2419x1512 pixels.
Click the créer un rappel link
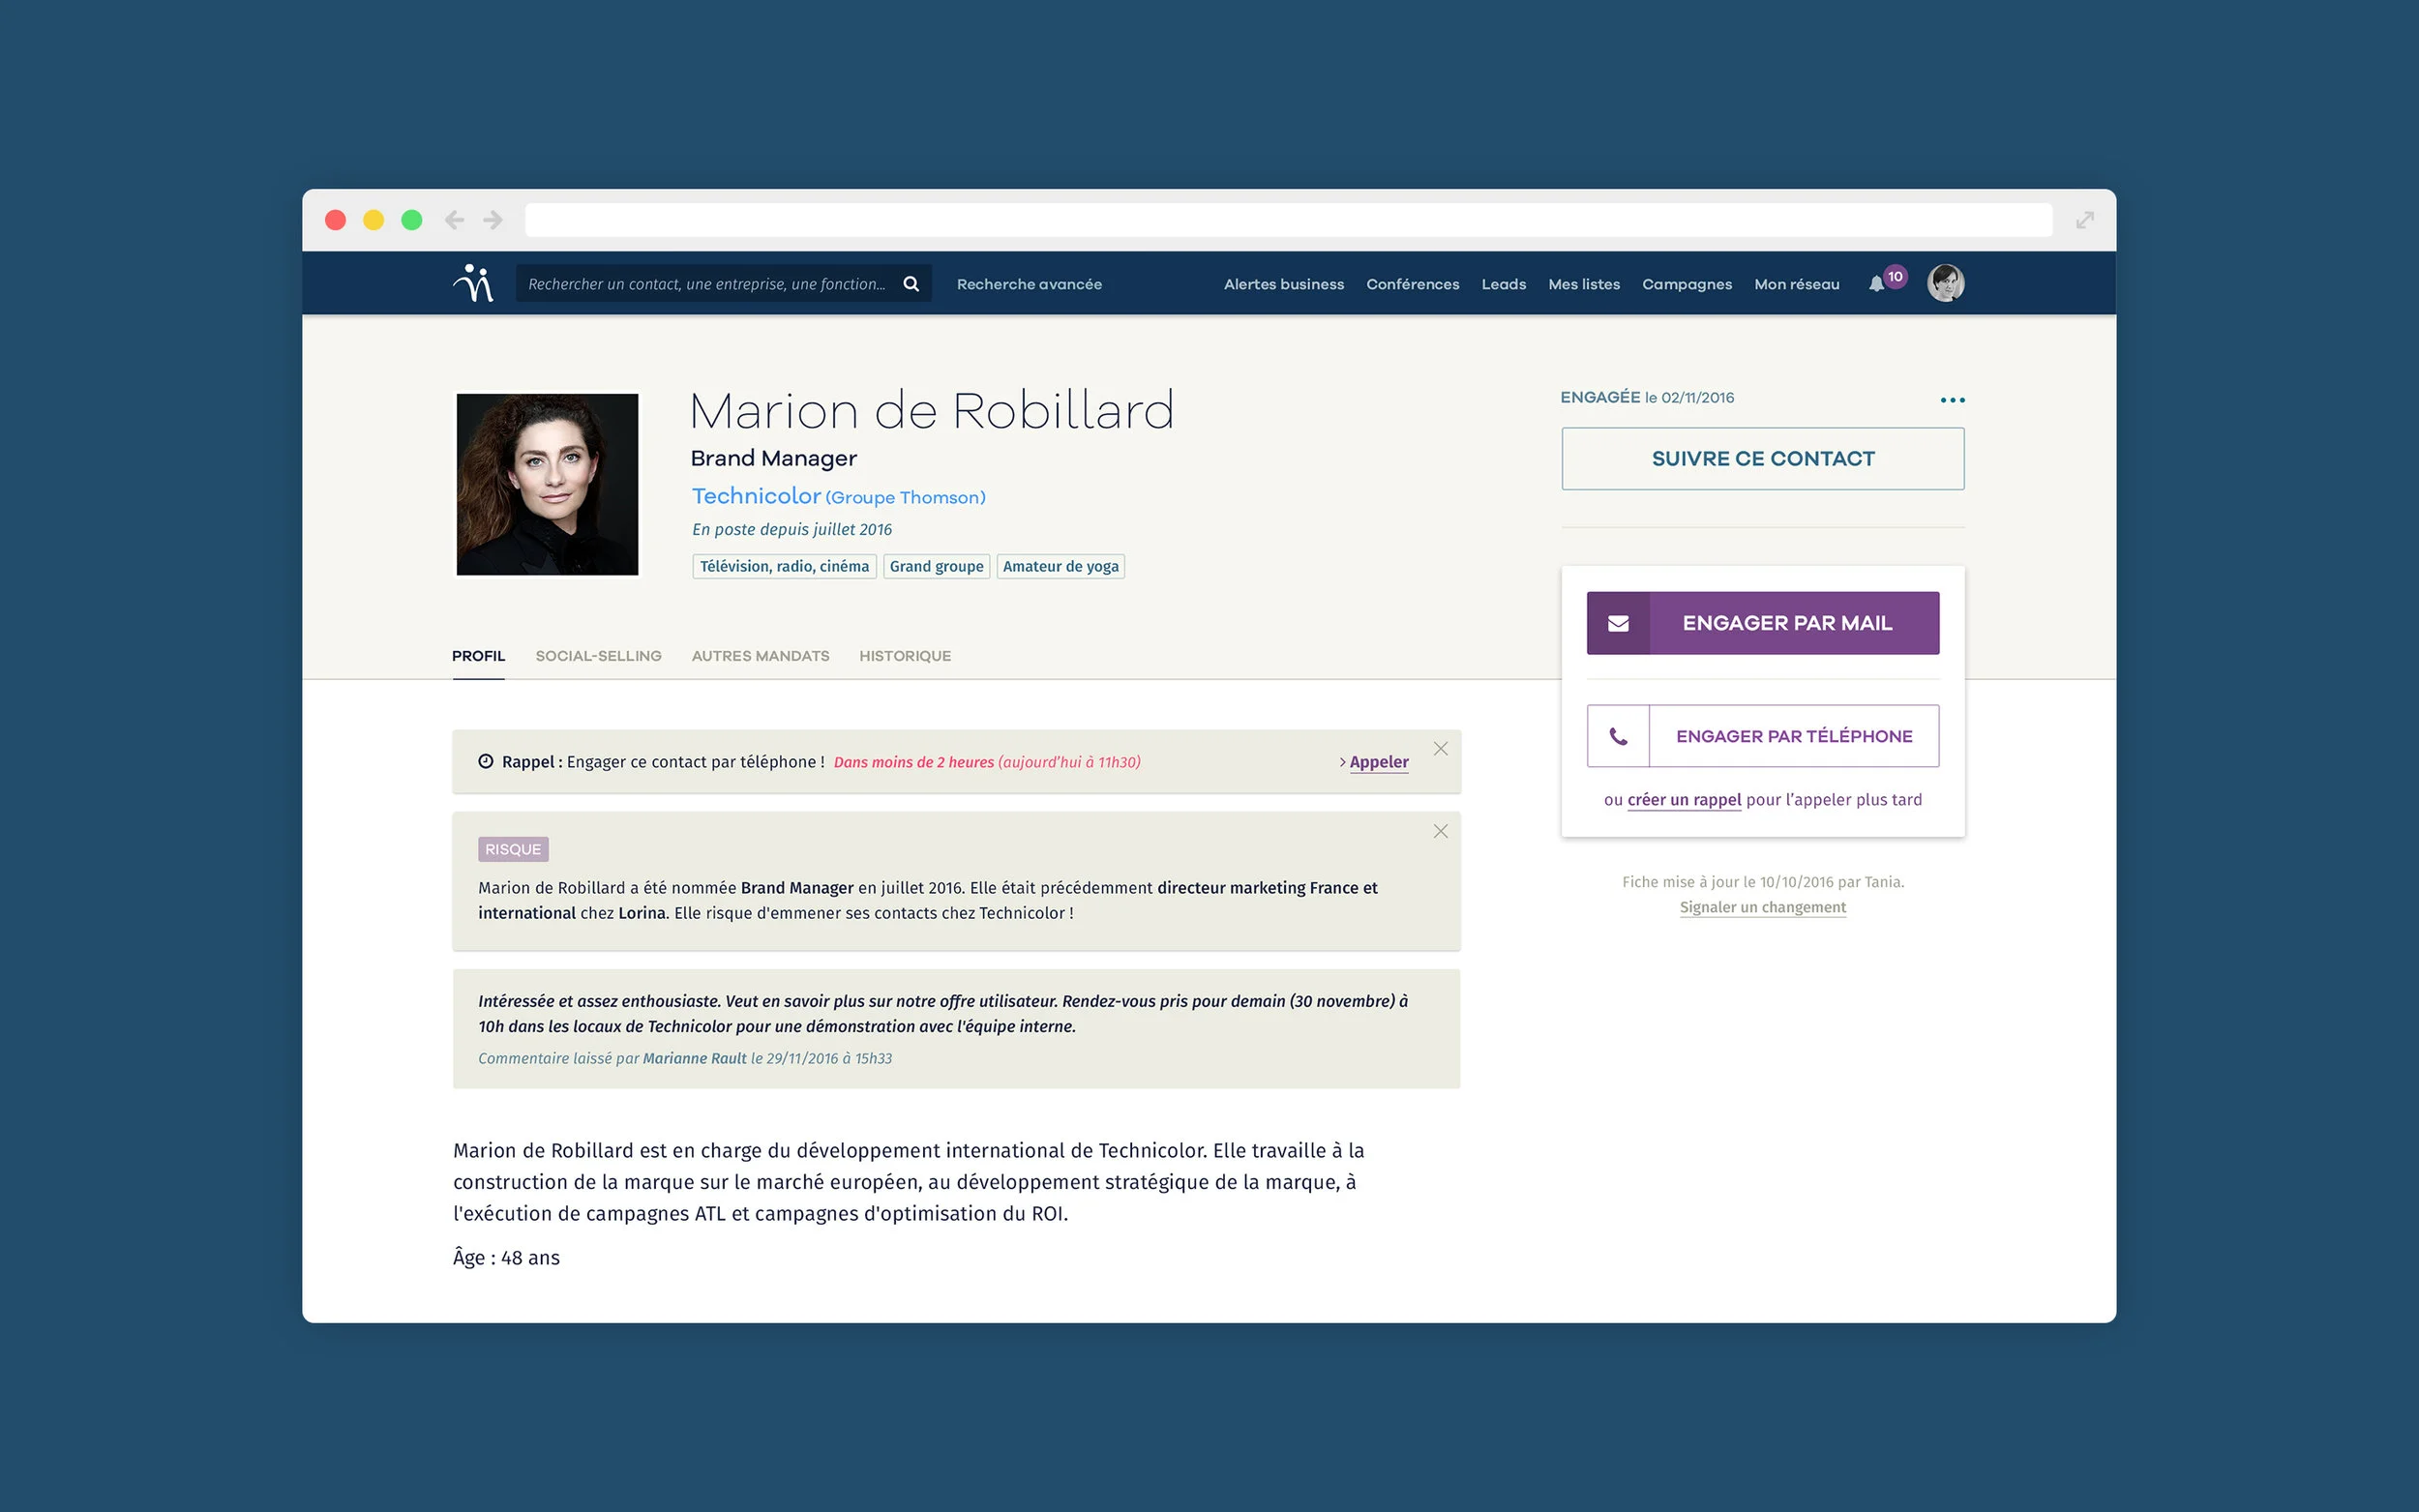coord(1684,800)
